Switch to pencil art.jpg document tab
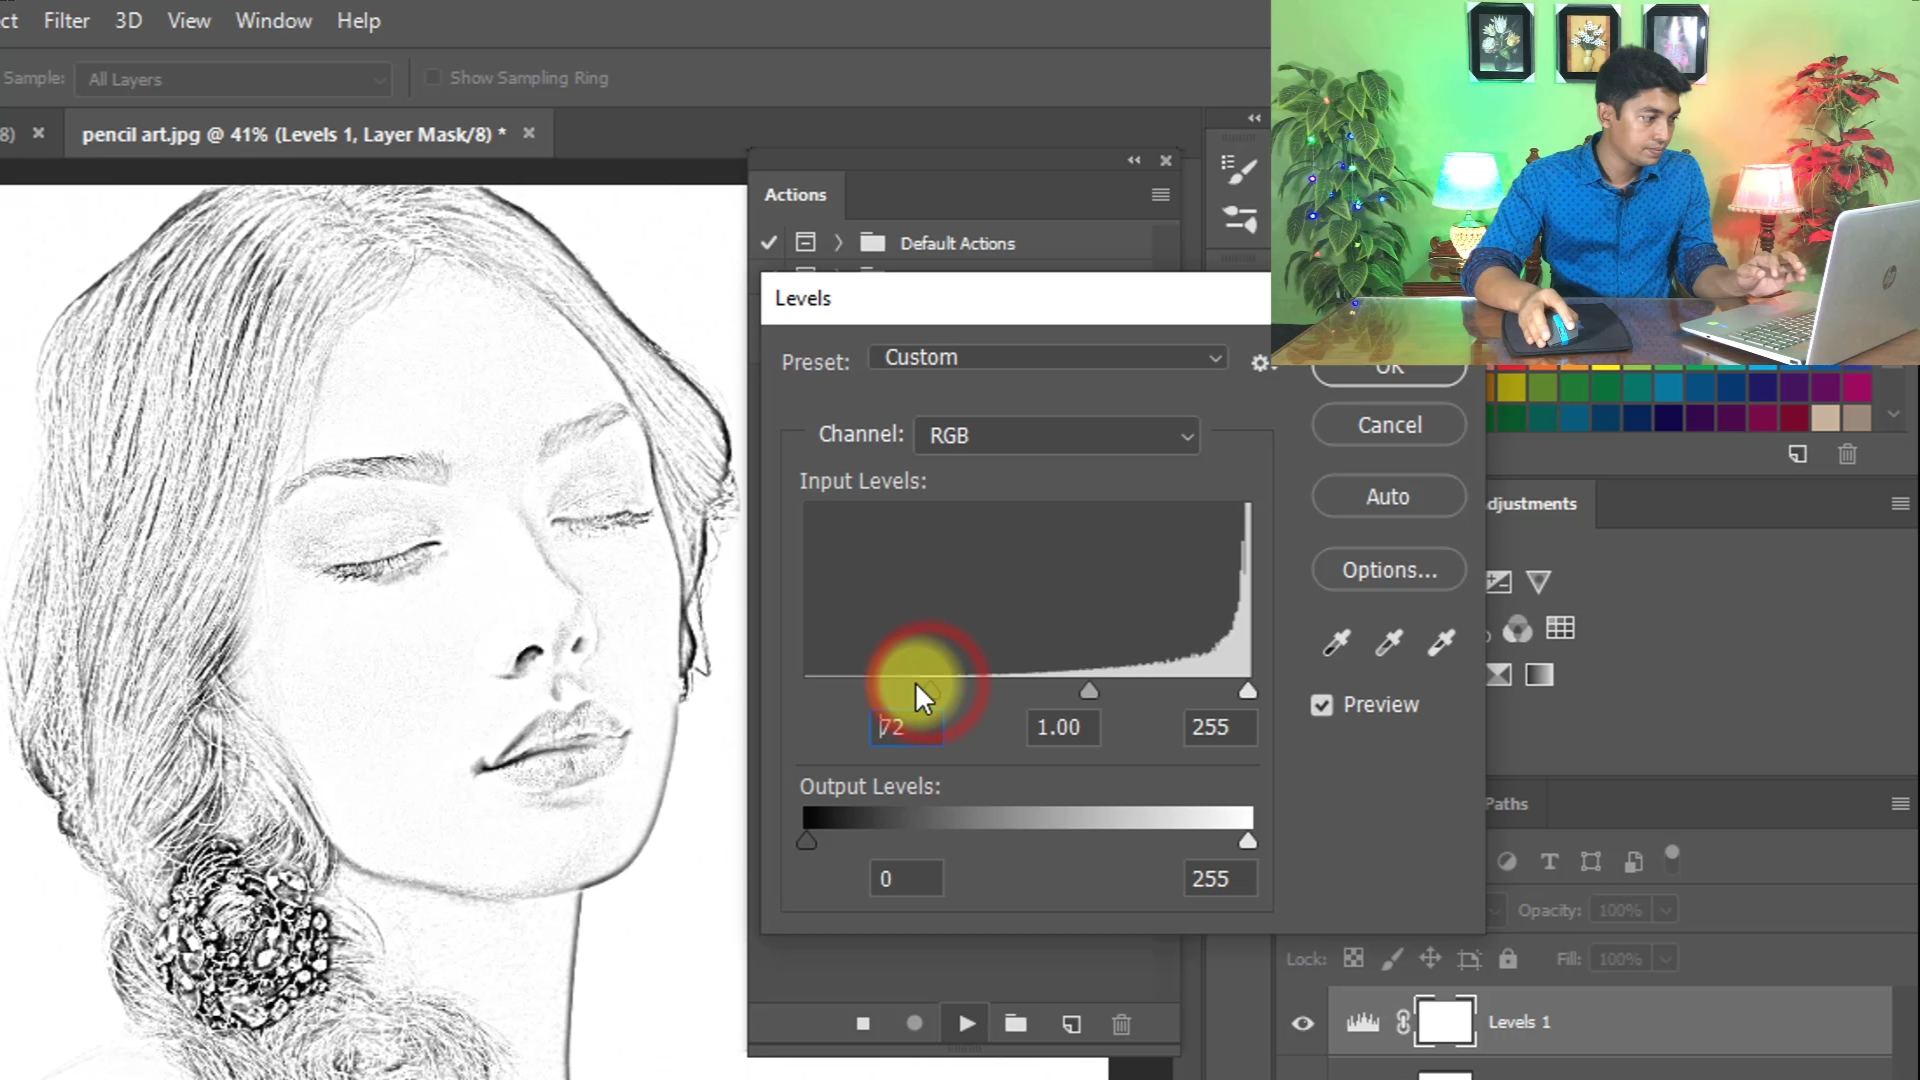1920x1080 pixels. 294,134
